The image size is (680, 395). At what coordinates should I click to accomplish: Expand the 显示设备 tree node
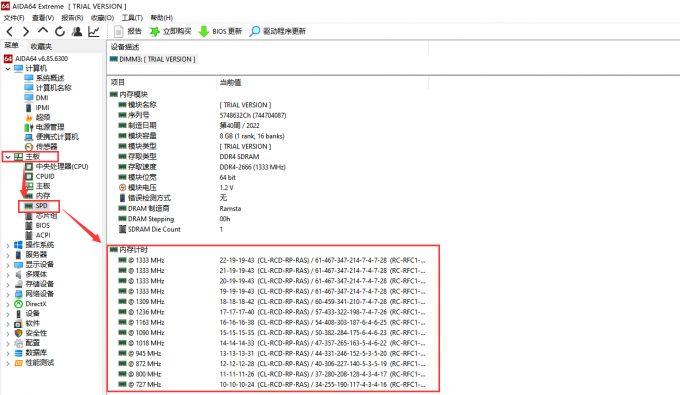pos(8,265)
